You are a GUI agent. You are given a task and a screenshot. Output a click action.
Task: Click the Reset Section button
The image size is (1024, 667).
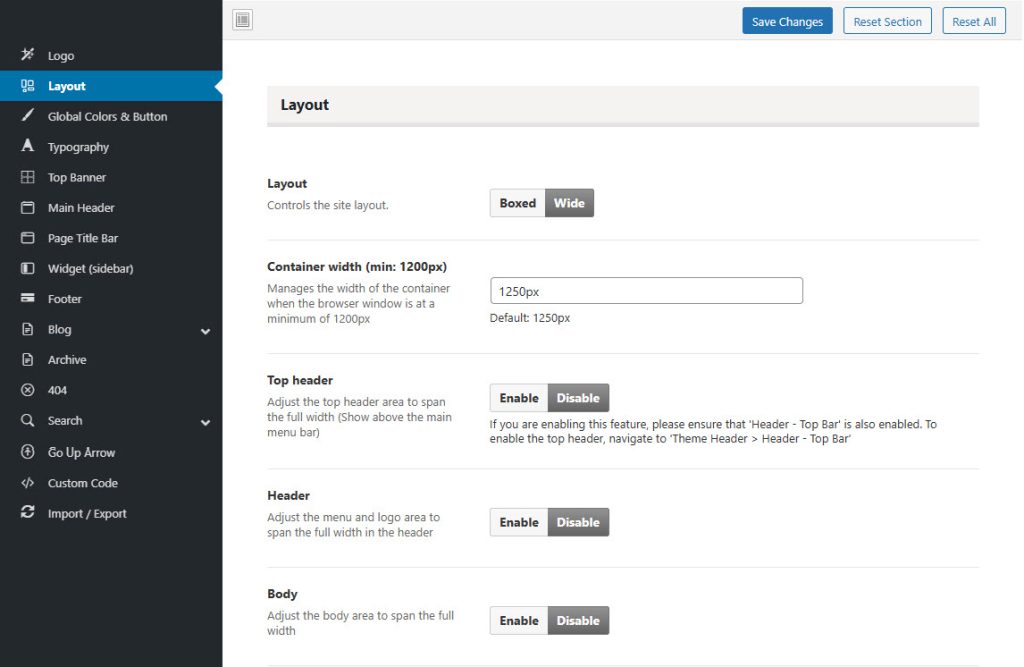click(887, 21)
